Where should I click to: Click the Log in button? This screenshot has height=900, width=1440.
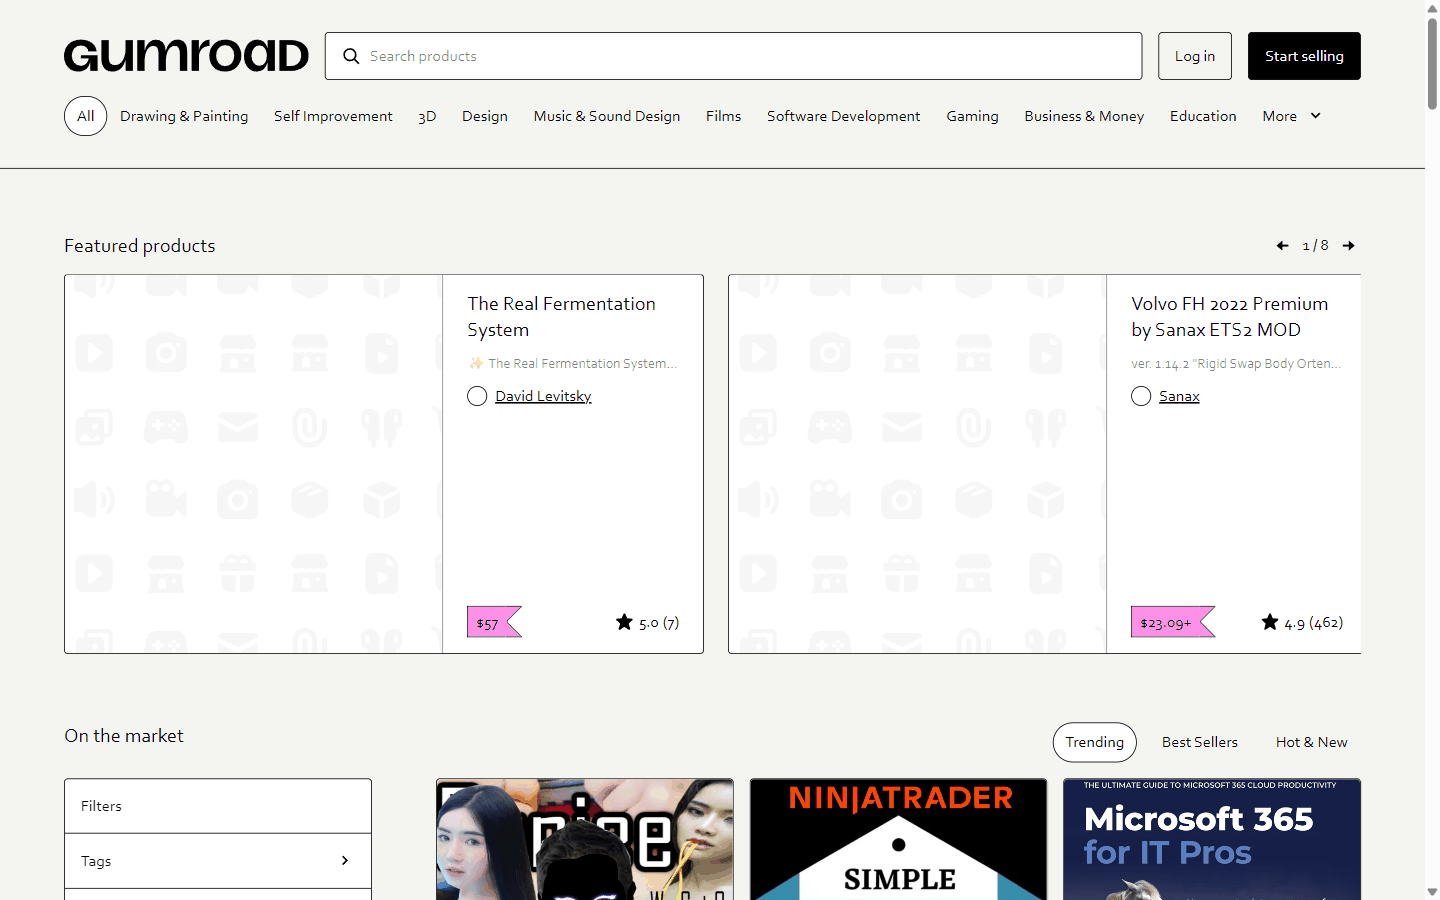[1195, 56]
